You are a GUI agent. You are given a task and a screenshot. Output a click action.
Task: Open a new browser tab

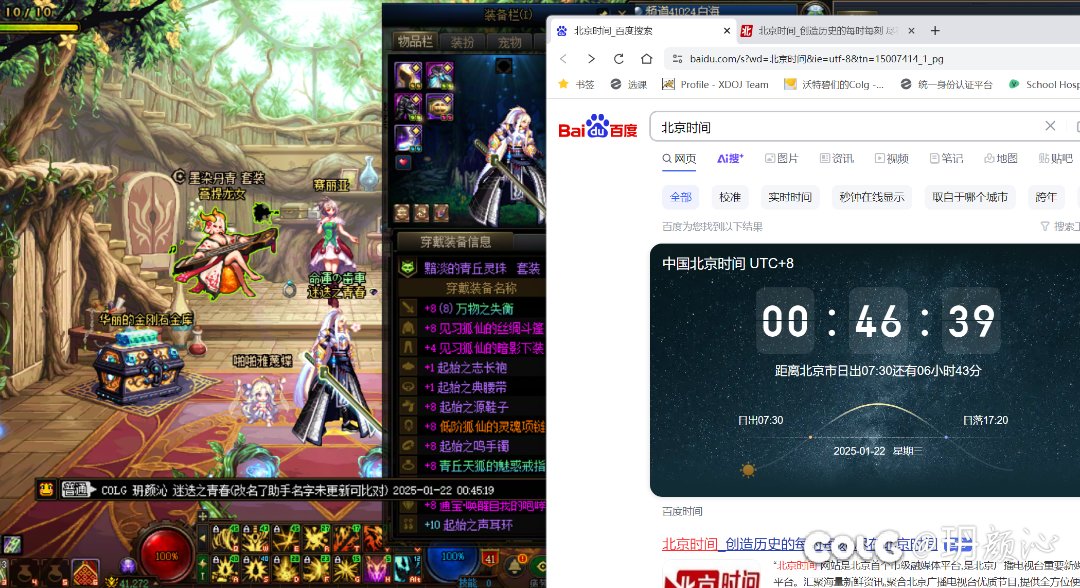(935, 30)
